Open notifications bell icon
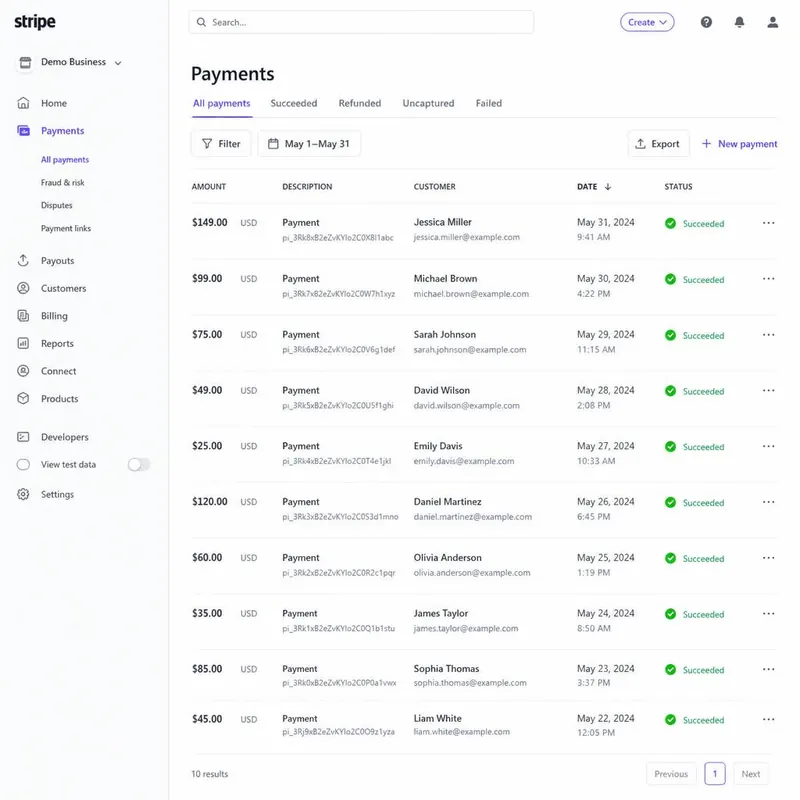 point(739,22)
